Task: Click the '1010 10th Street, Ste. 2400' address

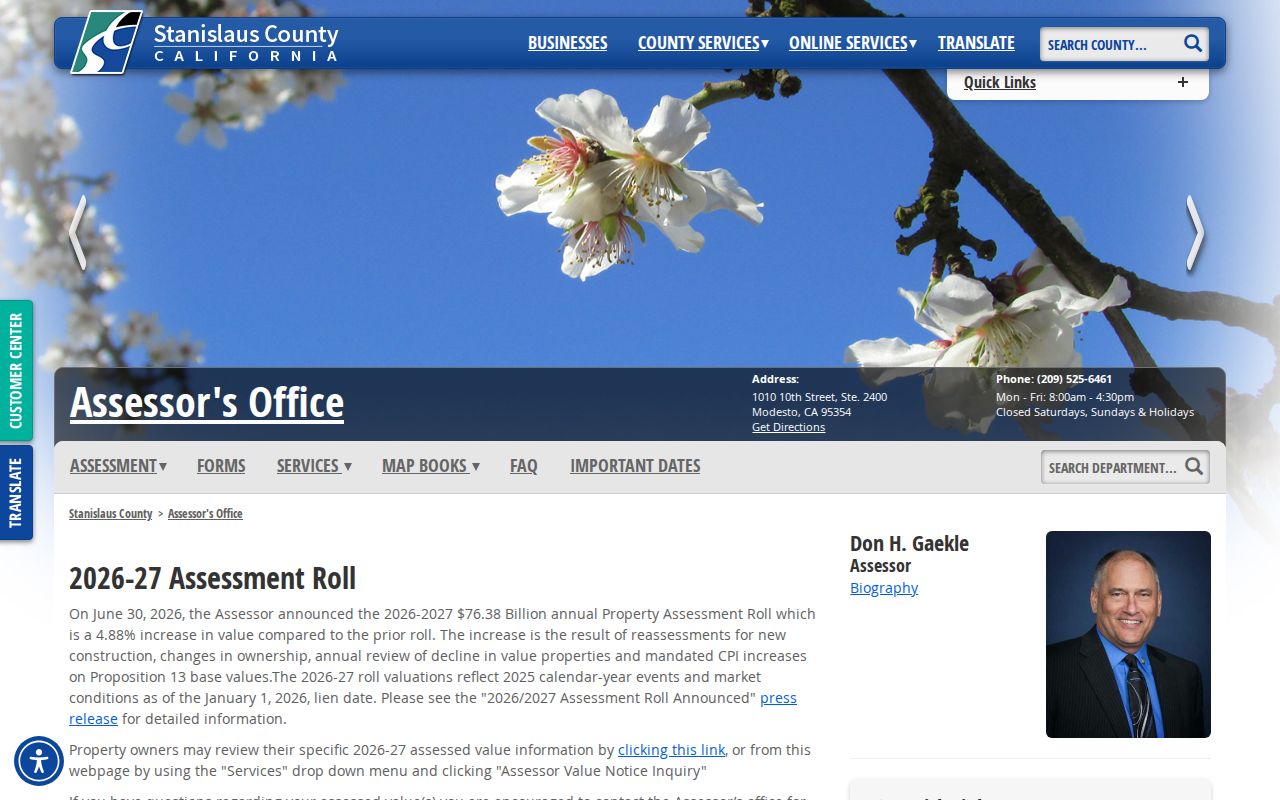Action: (819, 397)
